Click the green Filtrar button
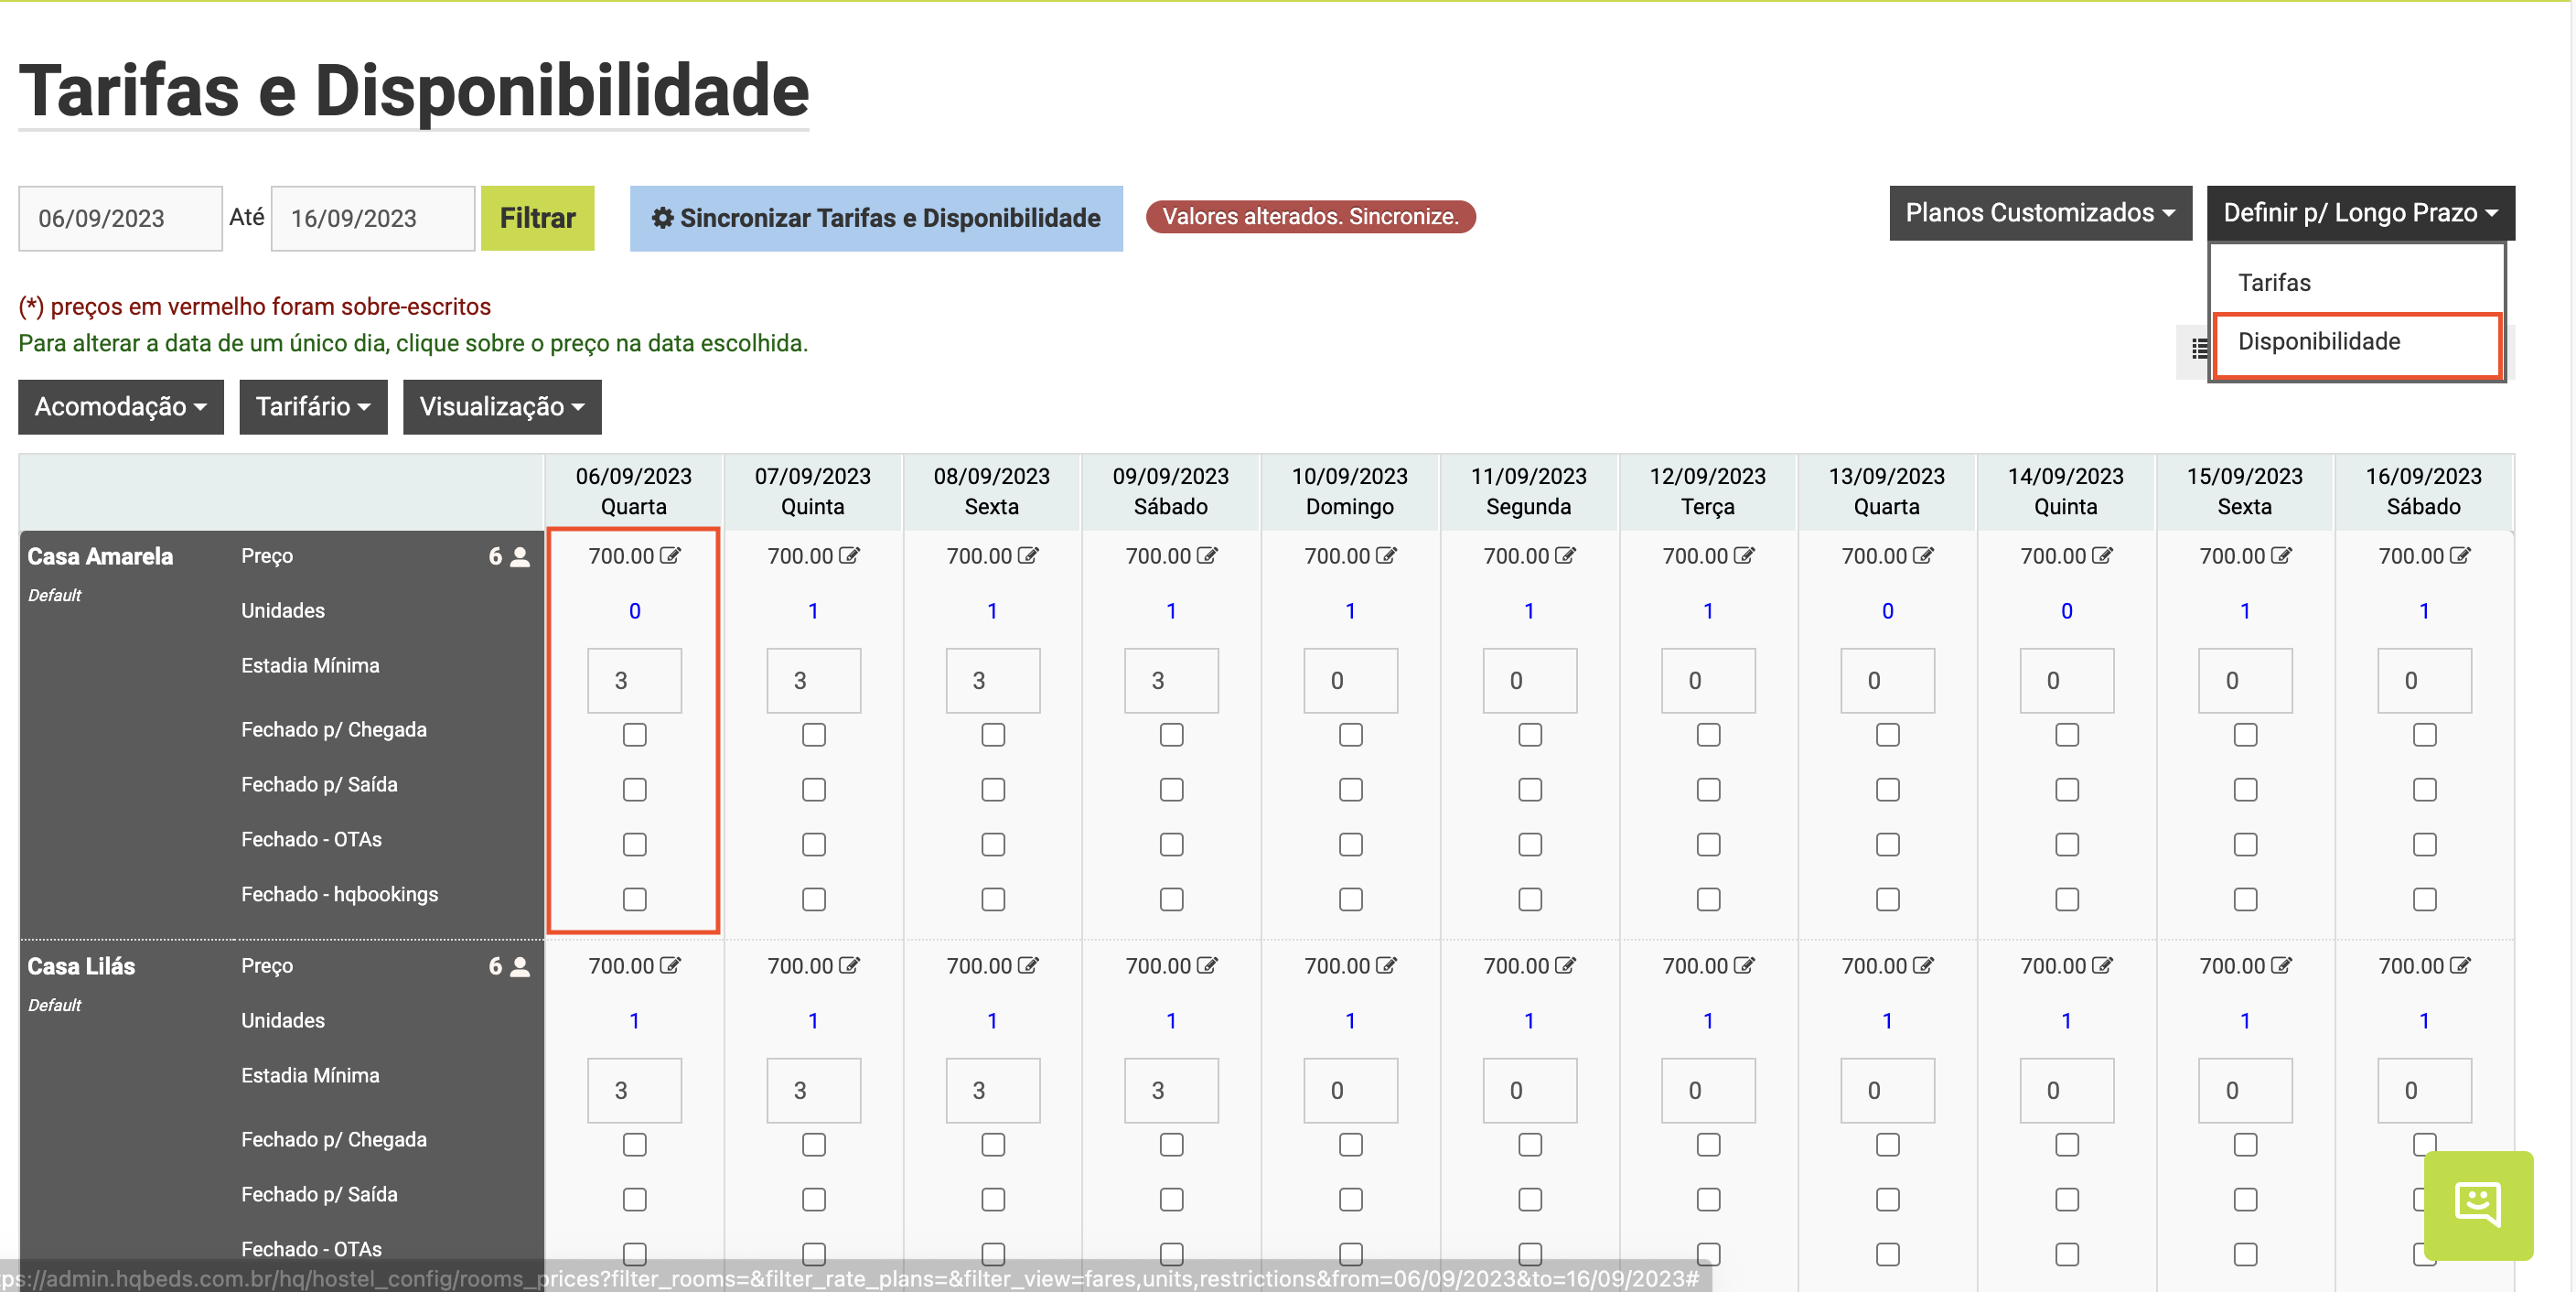 click(537, 218)
